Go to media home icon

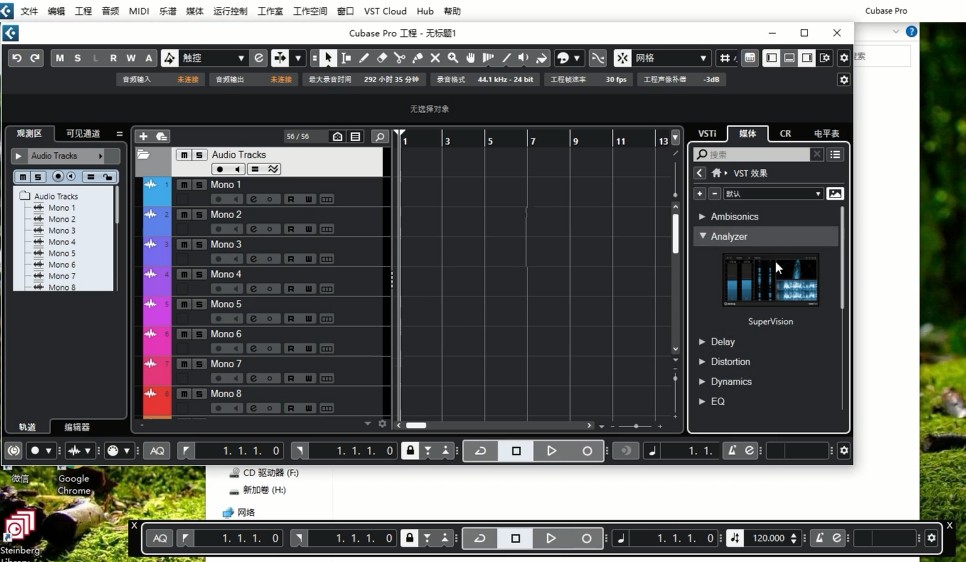(x=716, y=173)
